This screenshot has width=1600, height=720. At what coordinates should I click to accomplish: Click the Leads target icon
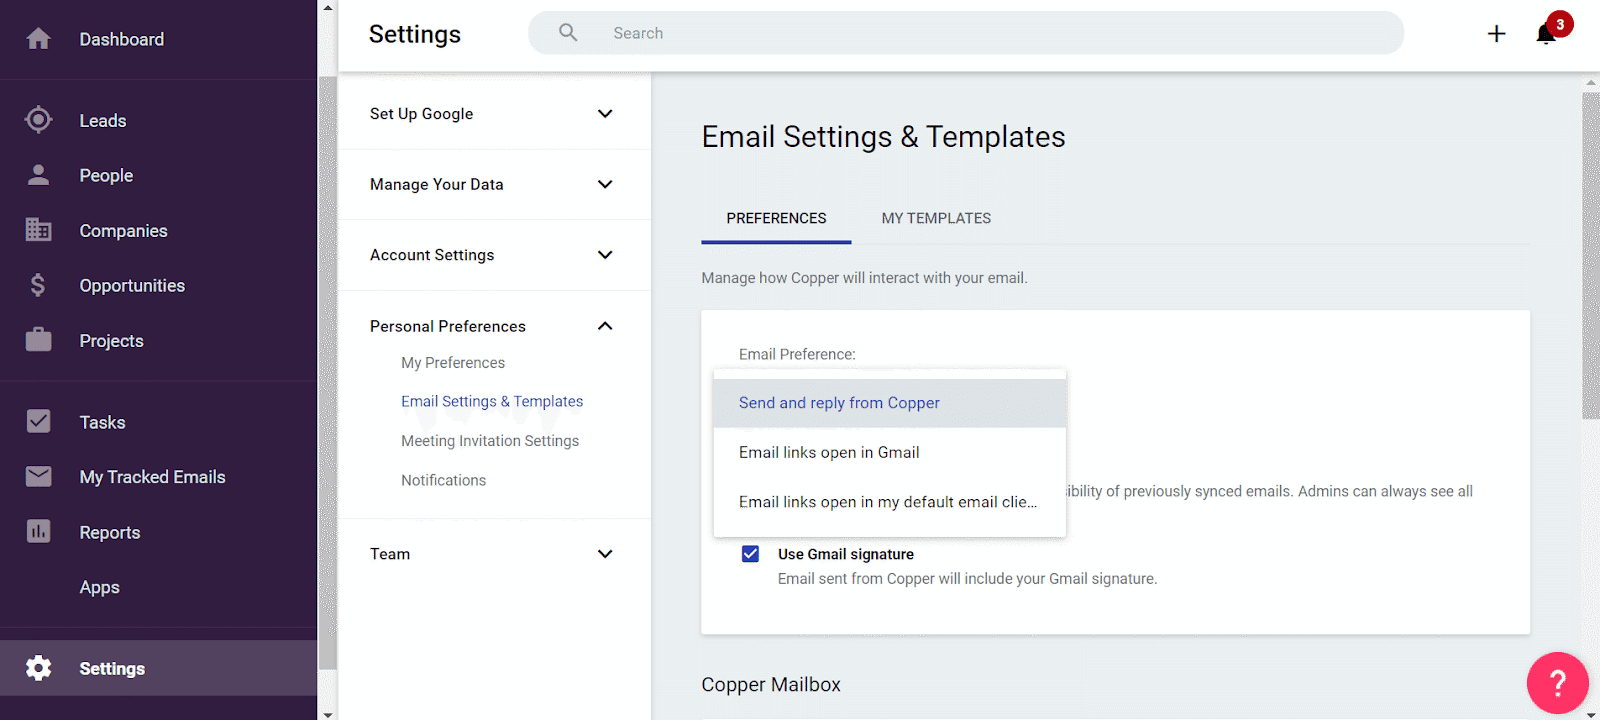pos(38,120)
